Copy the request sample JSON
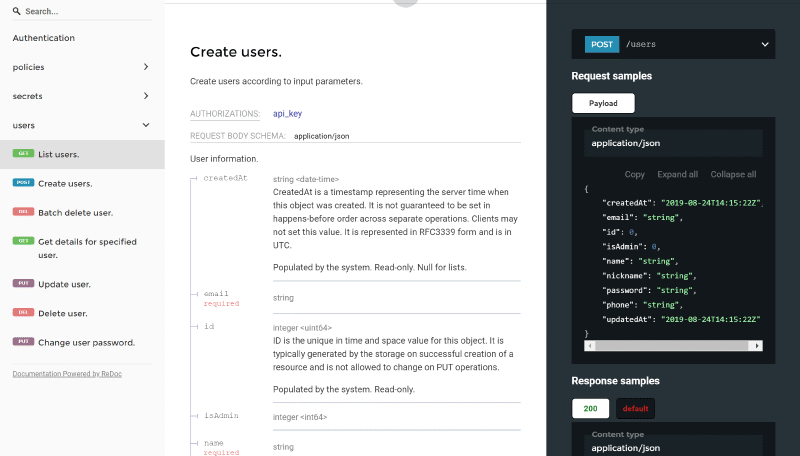The width and height of the screenshot is (800, 456). click(x=634, y=174)
